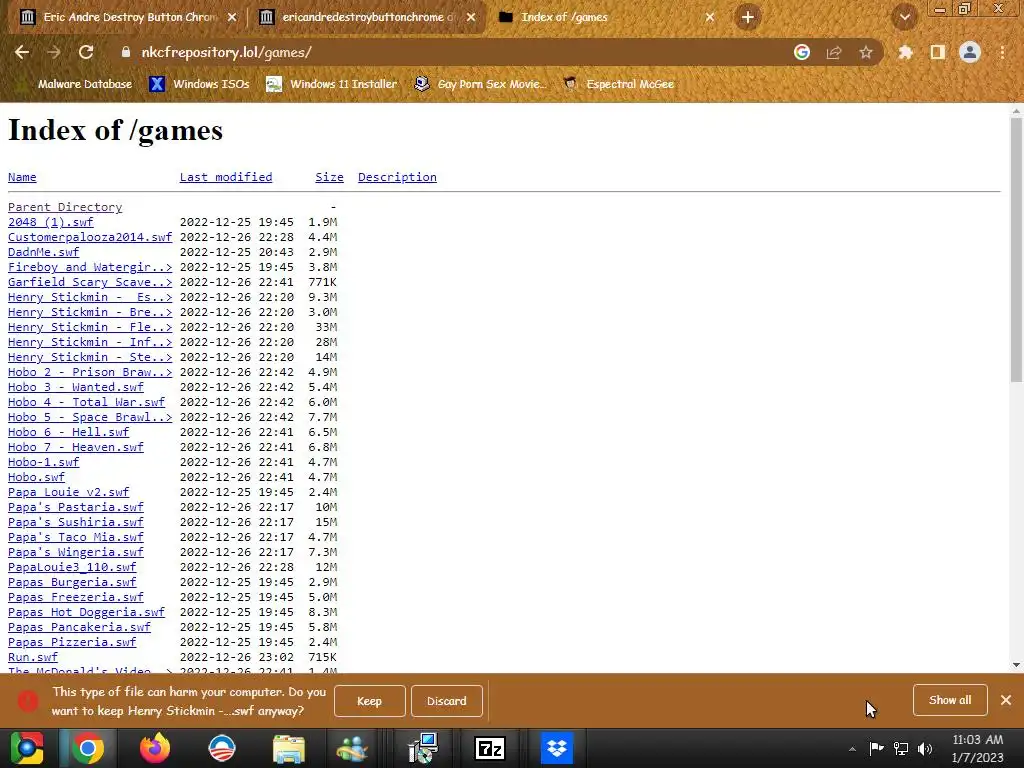Open Customerpalooza2014.swf link
Image resolution: width=1024 pixels, height=768 pixels.
(x=90, y=237)
